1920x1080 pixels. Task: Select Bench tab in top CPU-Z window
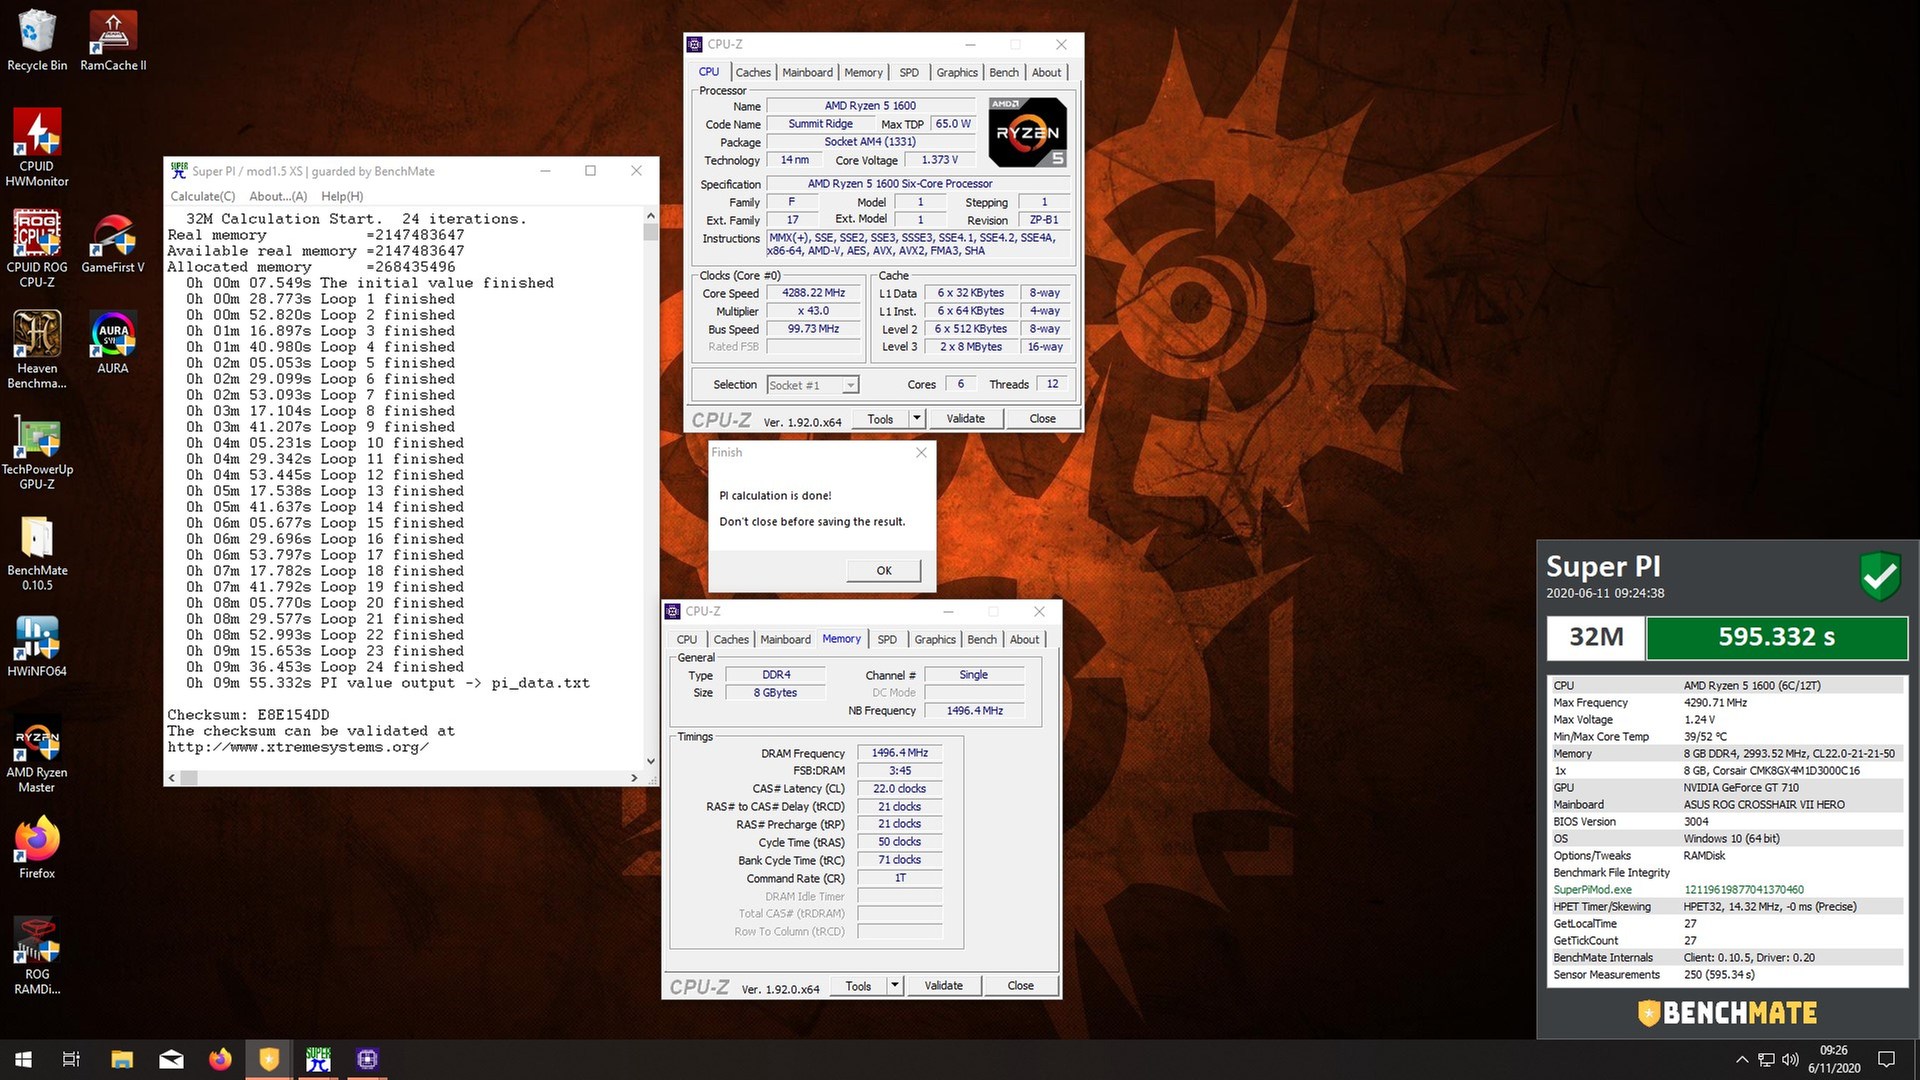(x=1004, y=72)
